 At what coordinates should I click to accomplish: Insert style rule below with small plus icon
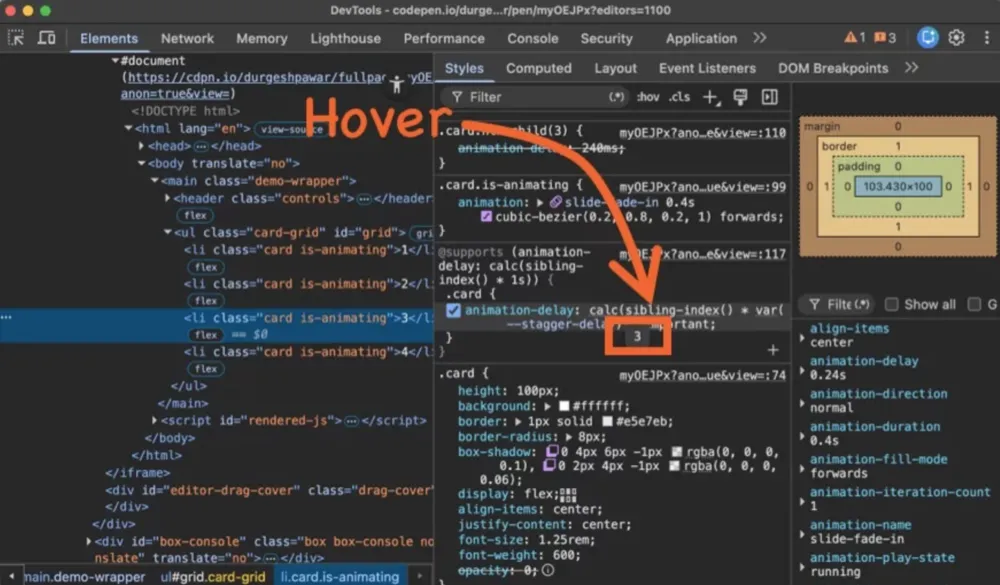[773, 350]
